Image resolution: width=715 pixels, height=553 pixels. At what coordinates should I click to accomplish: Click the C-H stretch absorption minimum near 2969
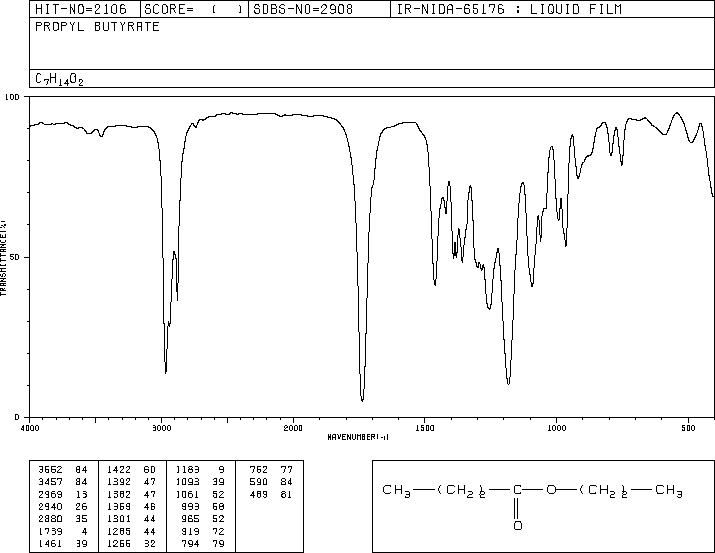(166, 372)
